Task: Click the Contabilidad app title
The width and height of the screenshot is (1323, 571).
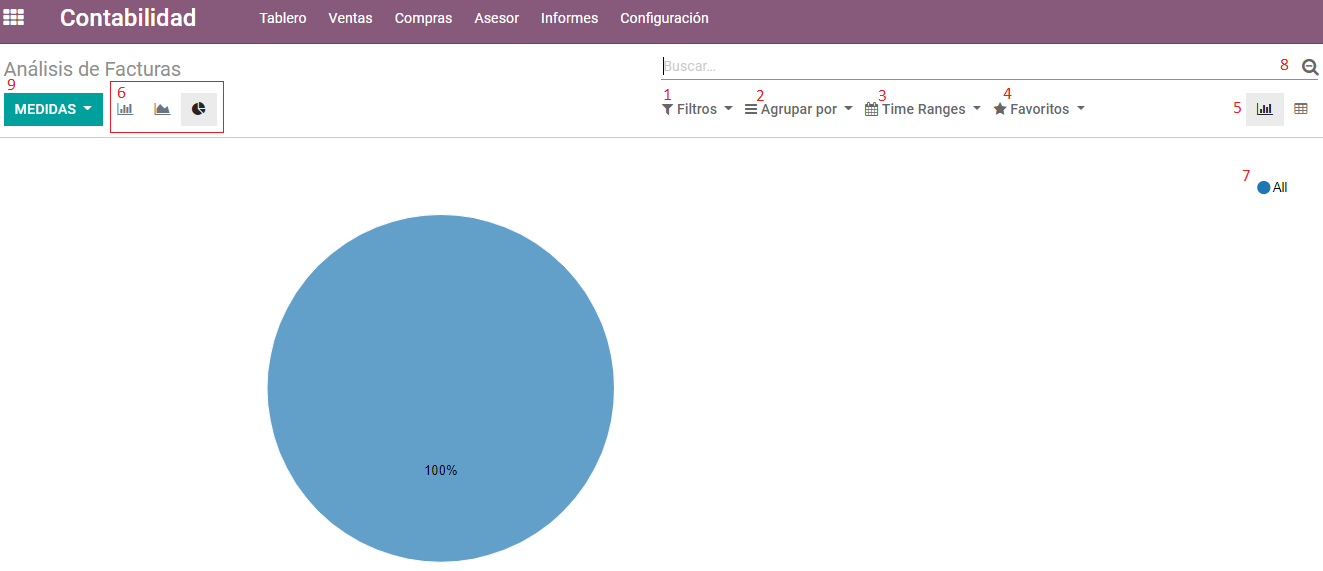Action: (128, 18)
